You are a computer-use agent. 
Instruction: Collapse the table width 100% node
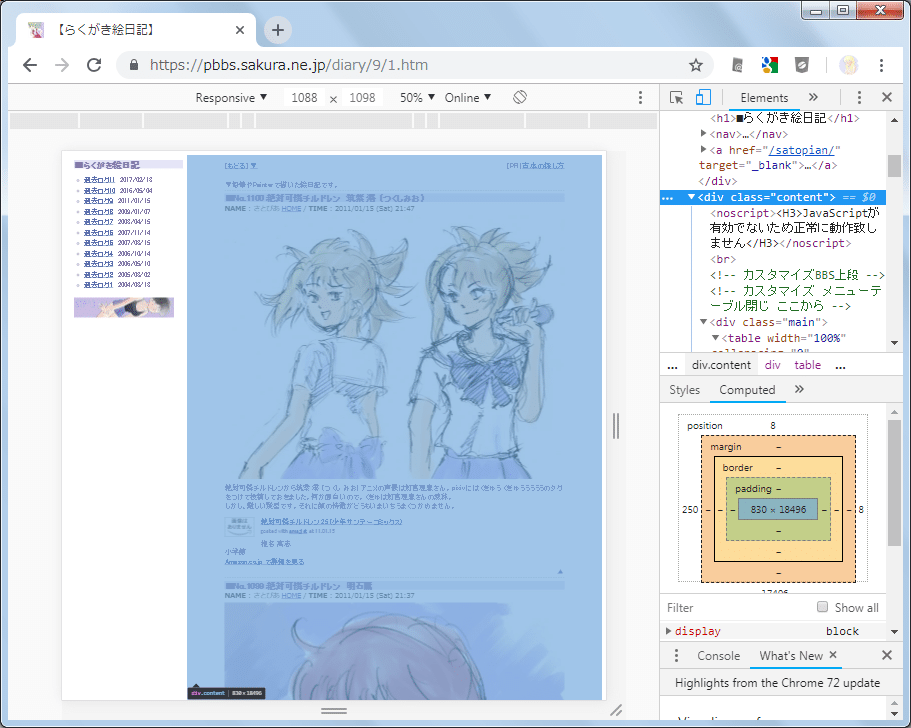coord(716,338)
